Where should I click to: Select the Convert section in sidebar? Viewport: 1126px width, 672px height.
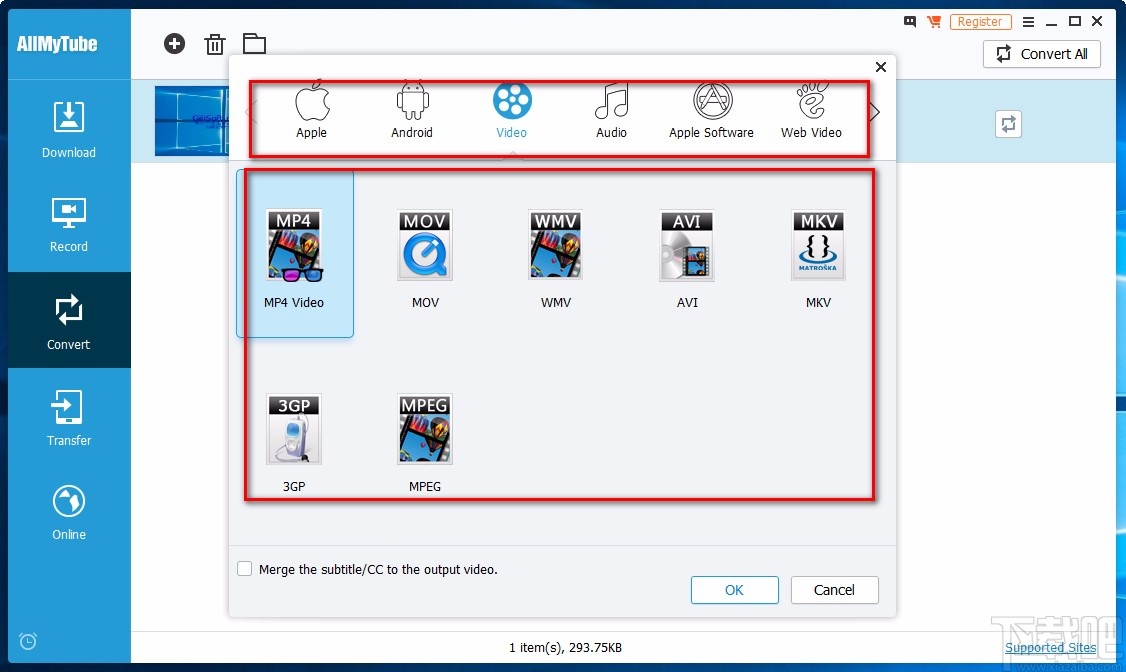coord(69,320)
